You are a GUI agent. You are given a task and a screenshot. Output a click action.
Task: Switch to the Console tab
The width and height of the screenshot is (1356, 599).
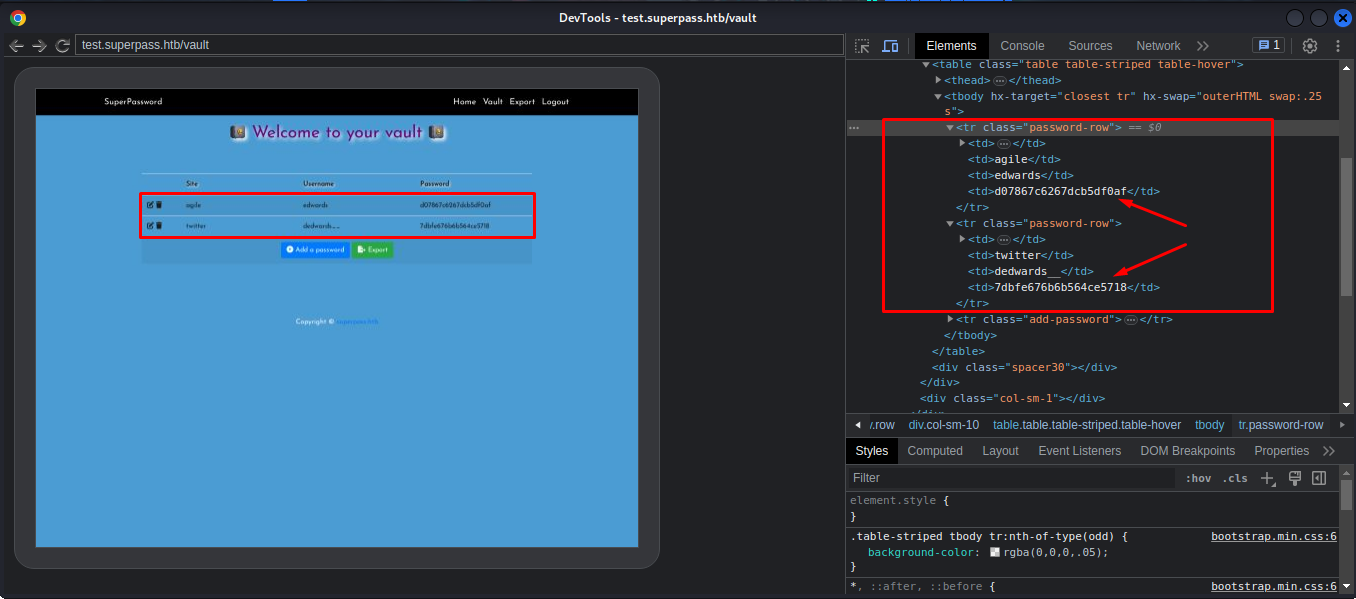tap(1022, 46)
